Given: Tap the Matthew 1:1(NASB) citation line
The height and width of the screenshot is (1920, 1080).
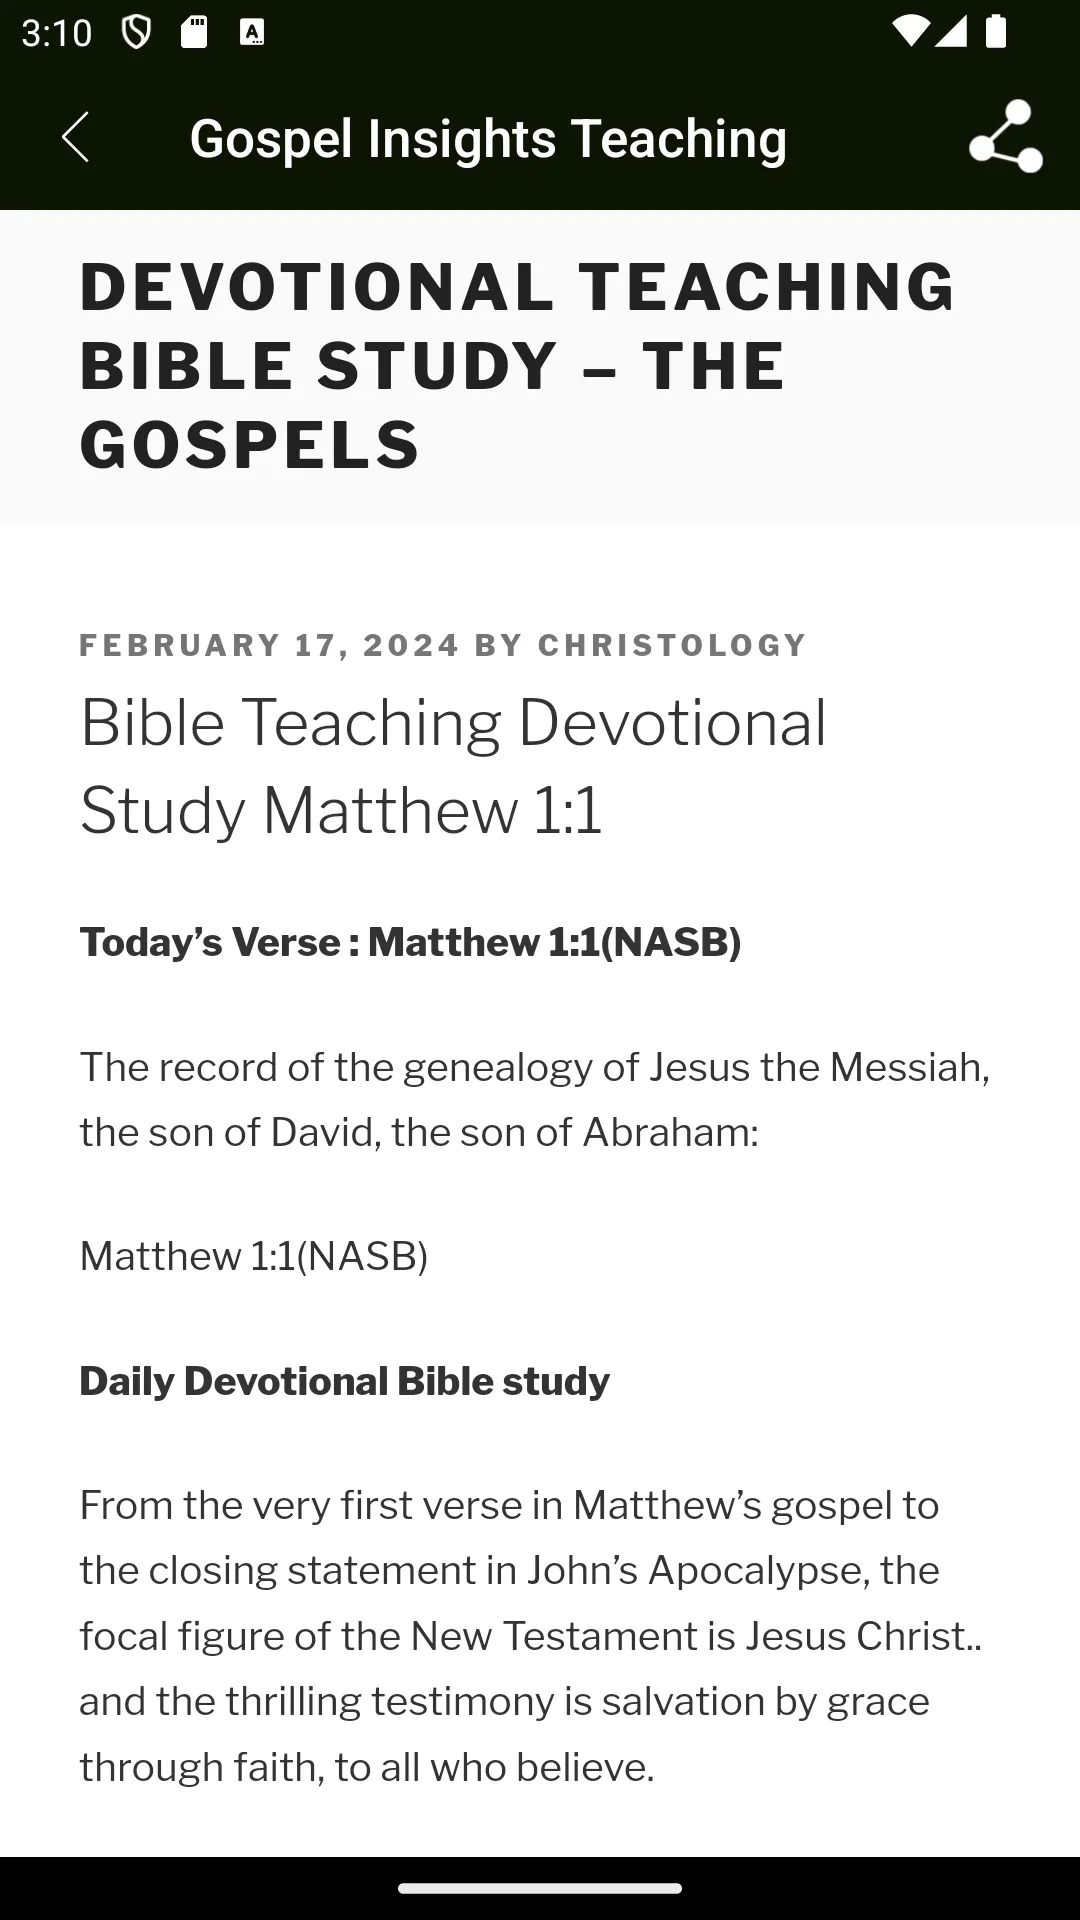Looking at the screenshot, I should point(254,1256).
